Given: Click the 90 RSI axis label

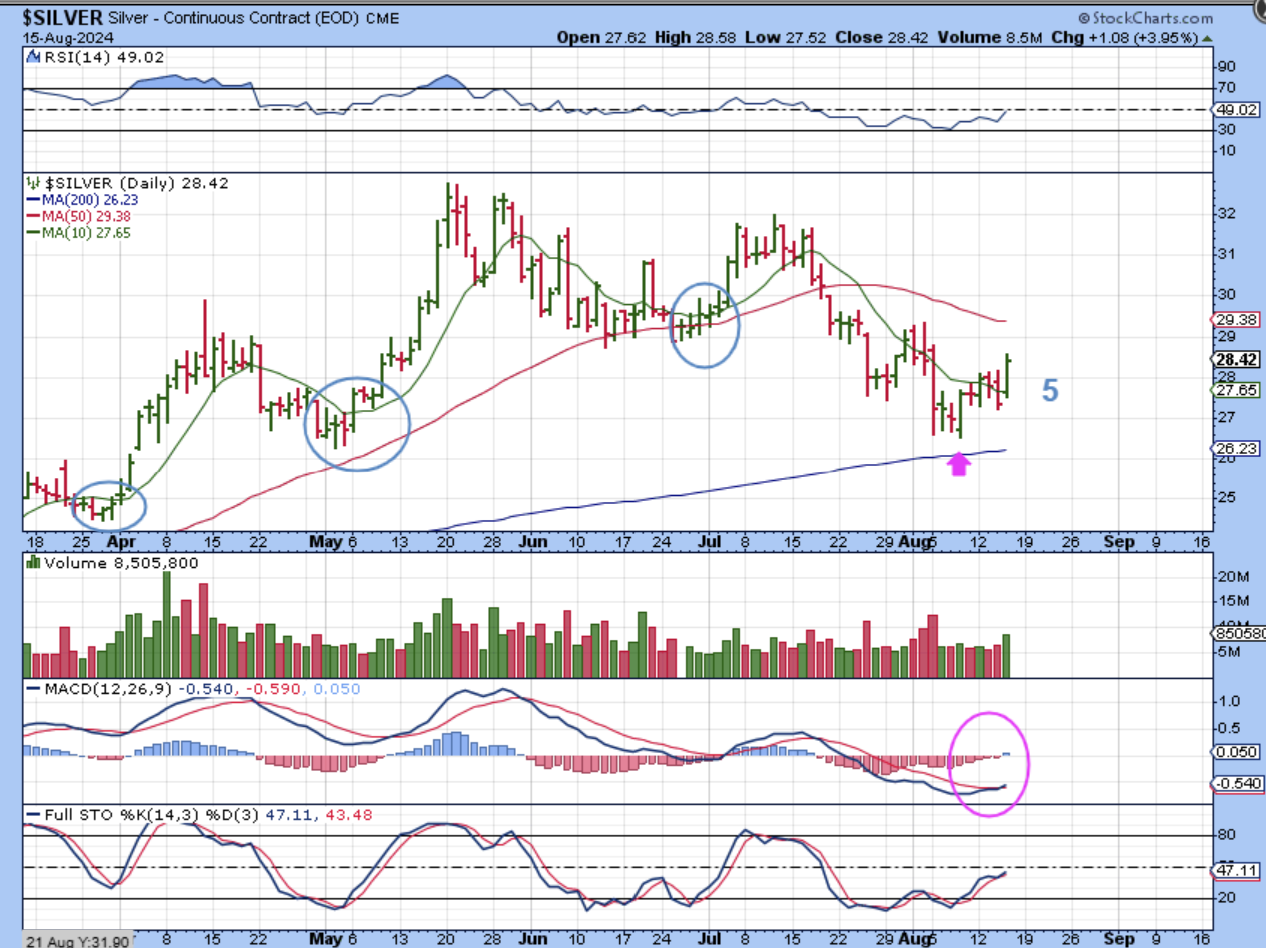Looking at the screenshot, I should (1225, 66).
